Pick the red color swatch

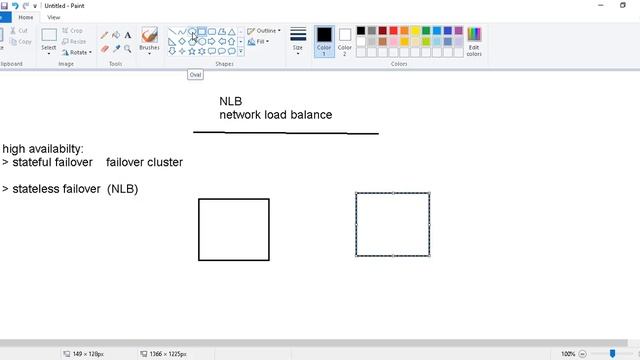click(x=393, y=31)
